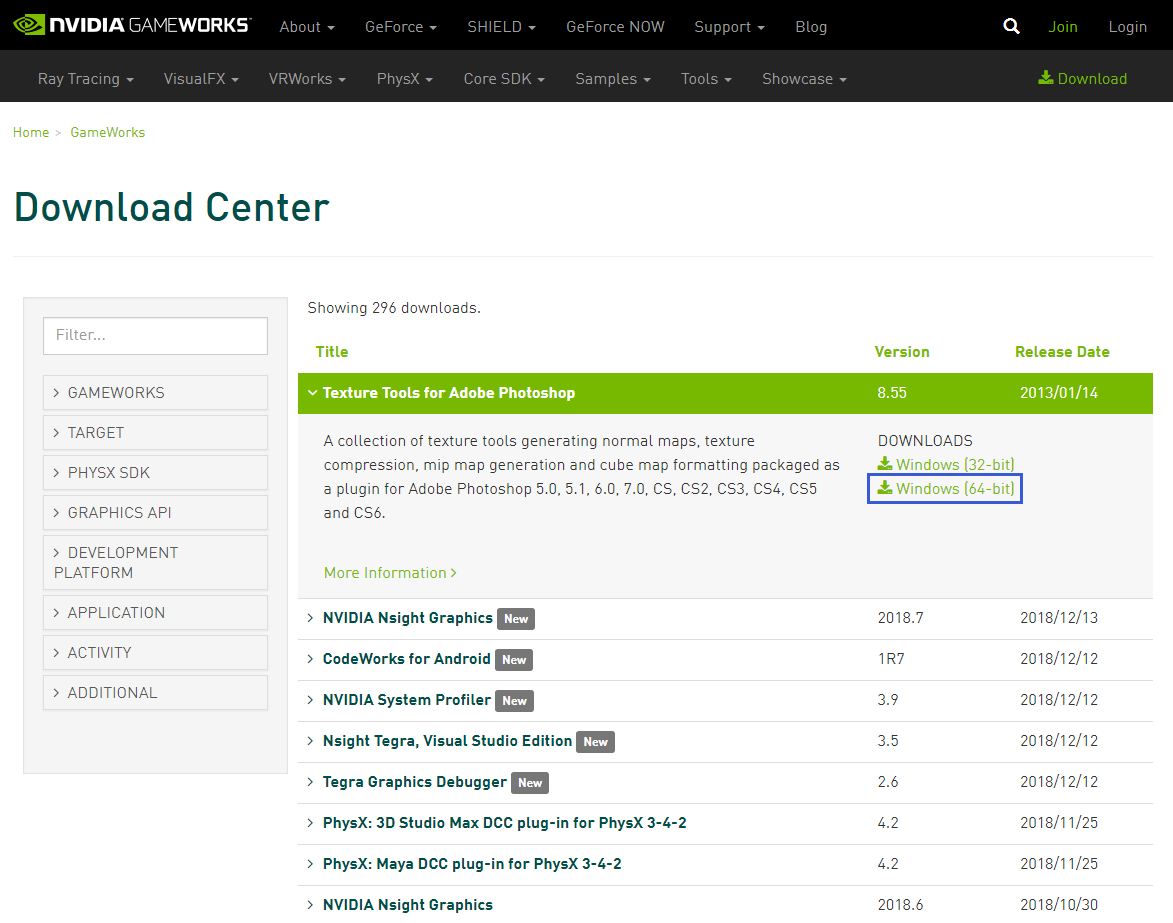Expand the PHYSX SDK filter category

pos(156,473)
